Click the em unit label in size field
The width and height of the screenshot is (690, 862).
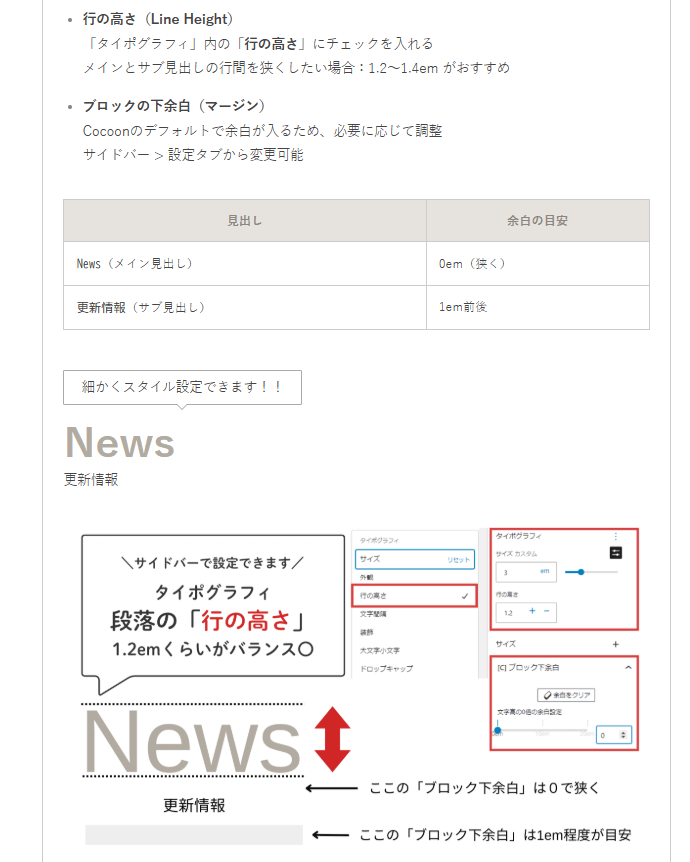(x=544, y=571)
